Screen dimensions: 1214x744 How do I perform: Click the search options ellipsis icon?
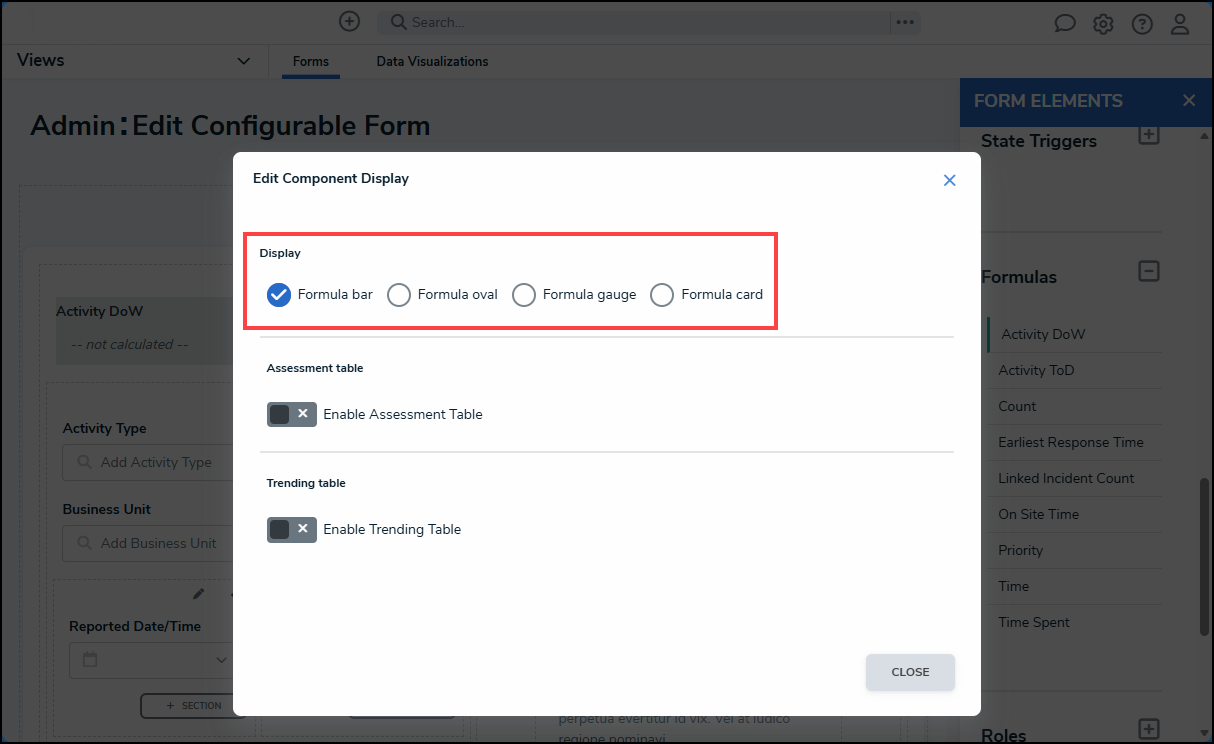pos(905,22)
